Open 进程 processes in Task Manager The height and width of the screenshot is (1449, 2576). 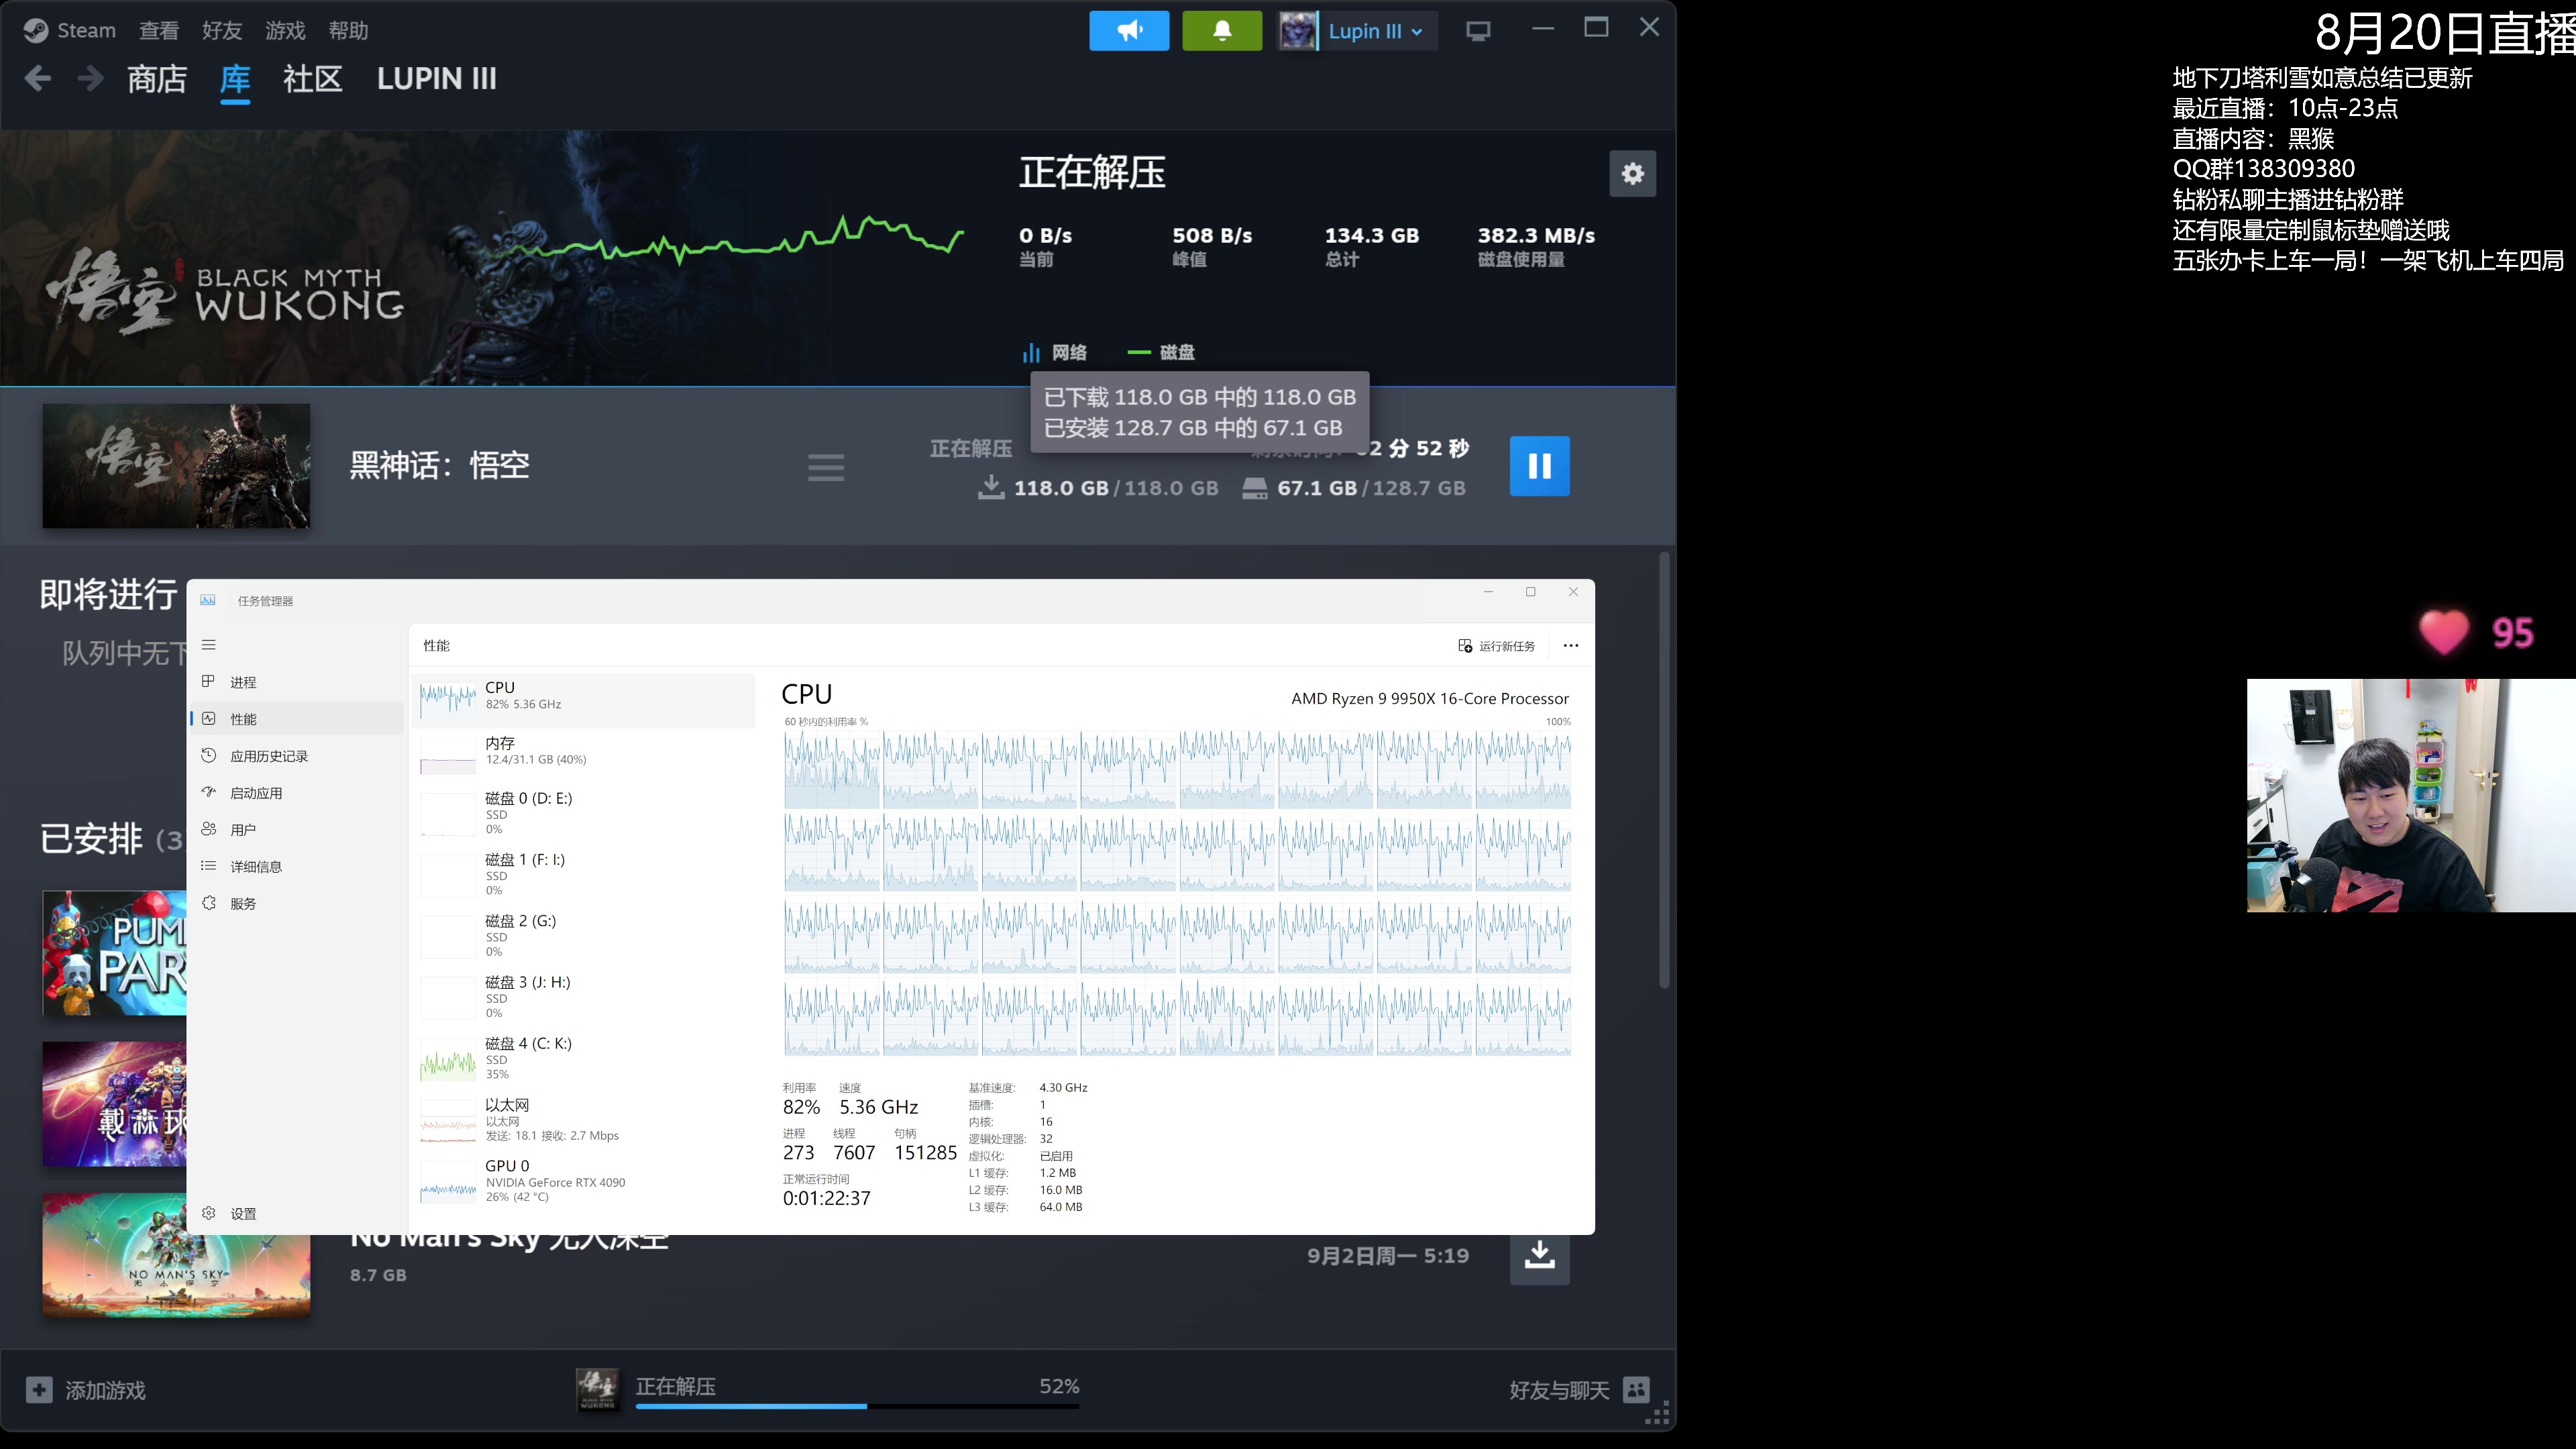(296, 682)
